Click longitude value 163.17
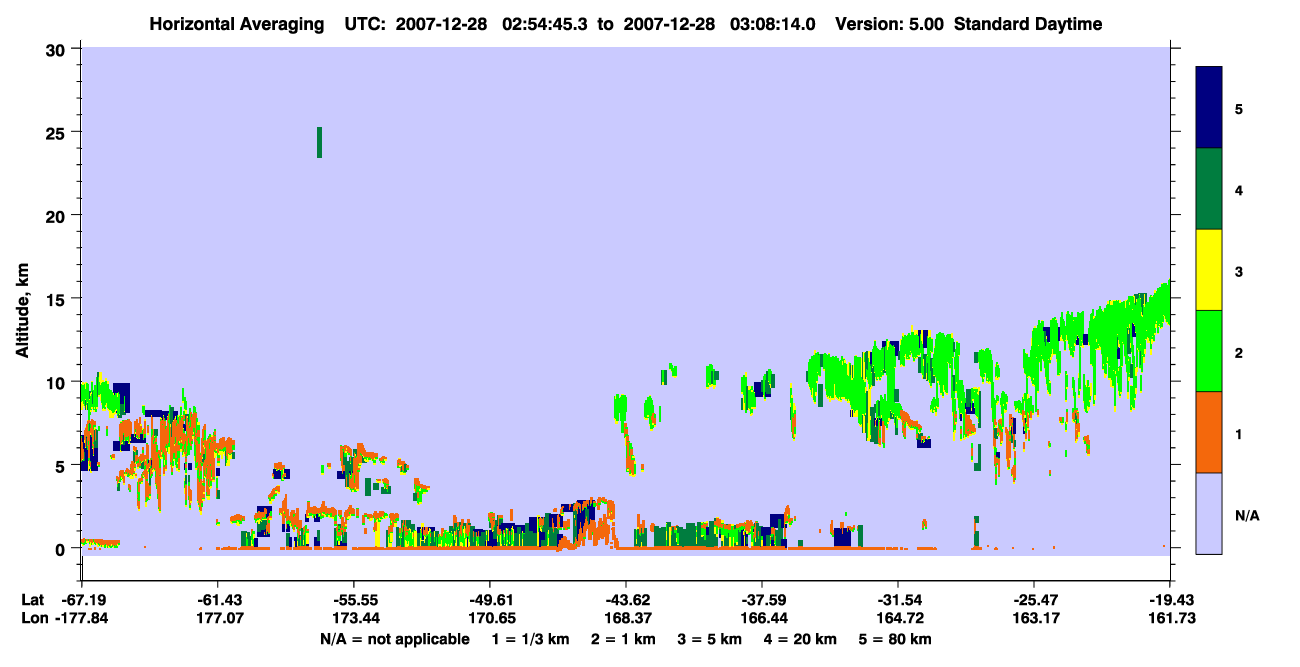The image size is (1300, 667). tap(1034, 618)
